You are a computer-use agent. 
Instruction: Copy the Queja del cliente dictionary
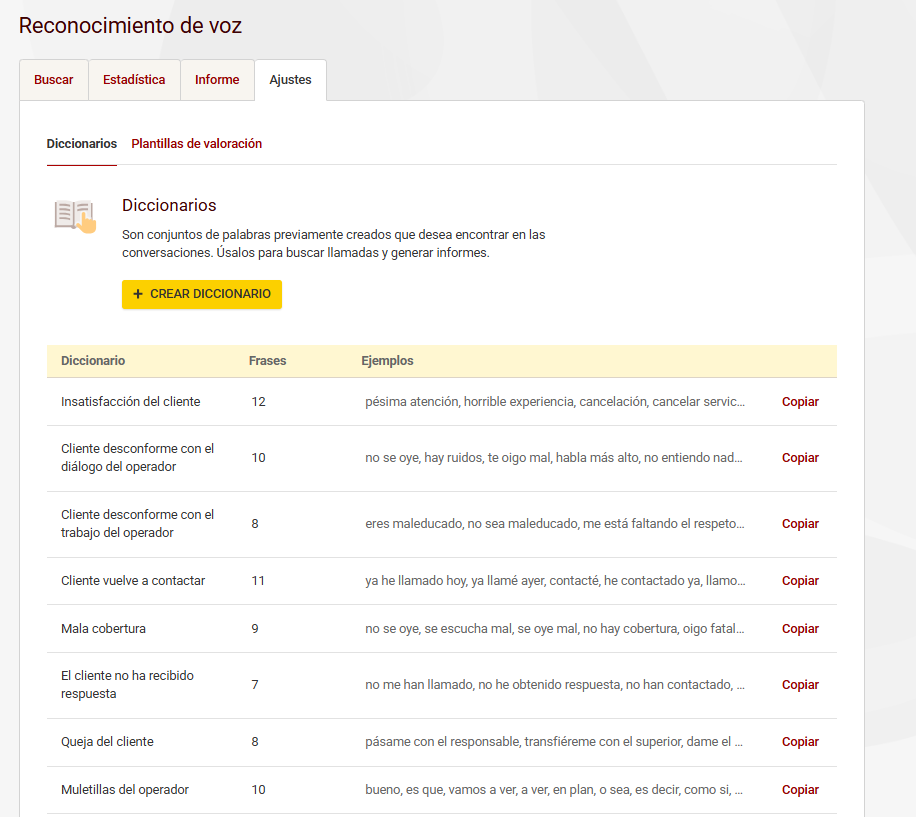(x=800, y=742)
